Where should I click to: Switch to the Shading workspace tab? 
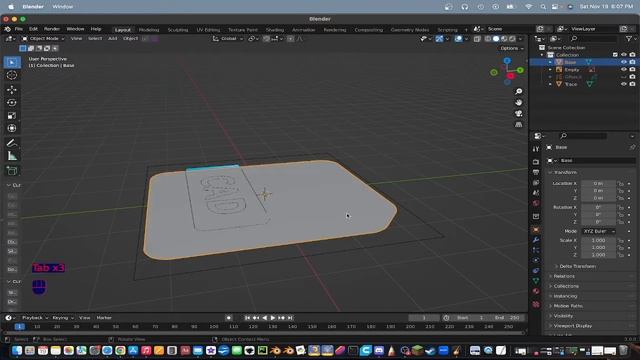[x=275, y=30]
